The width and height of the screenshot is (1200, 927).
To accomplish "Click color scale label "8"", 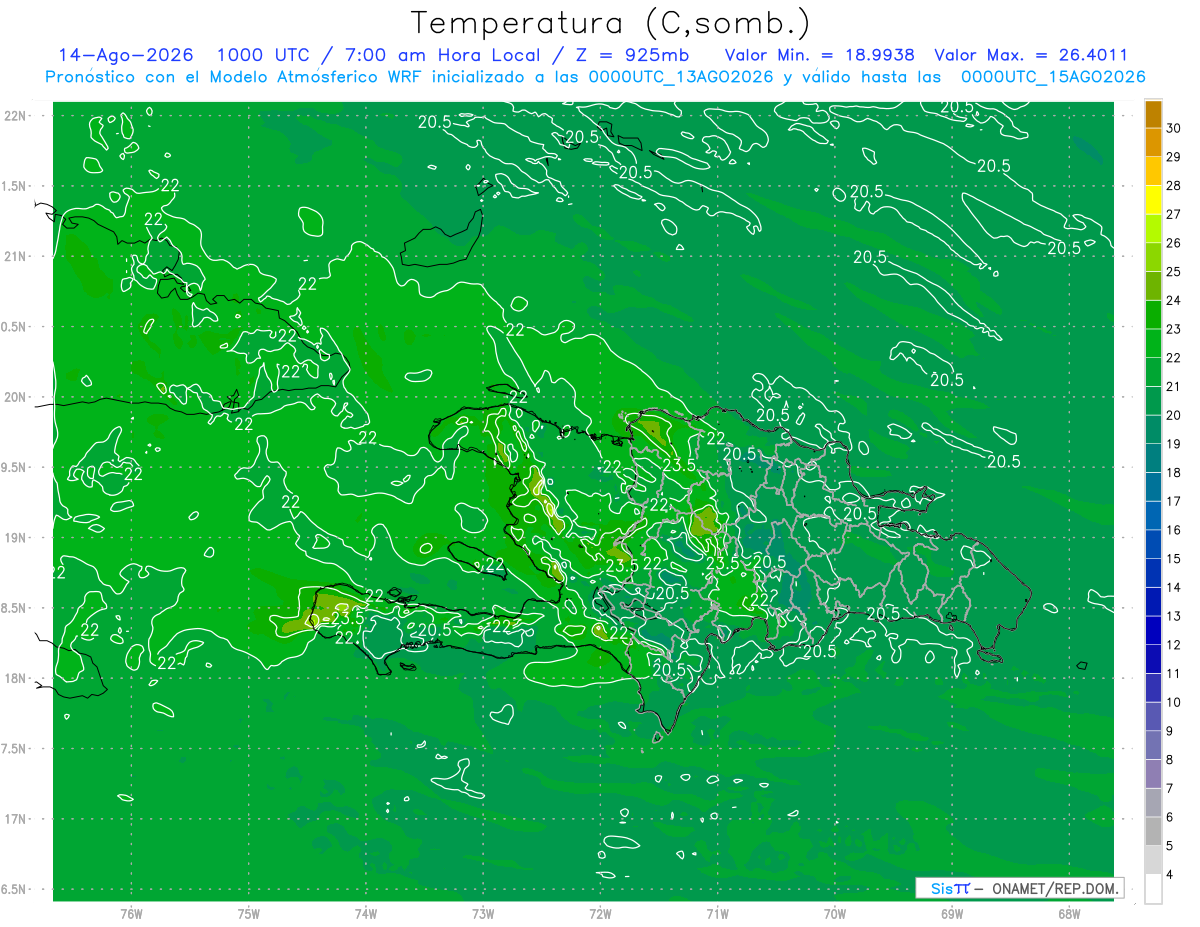I will (1171, 760).
